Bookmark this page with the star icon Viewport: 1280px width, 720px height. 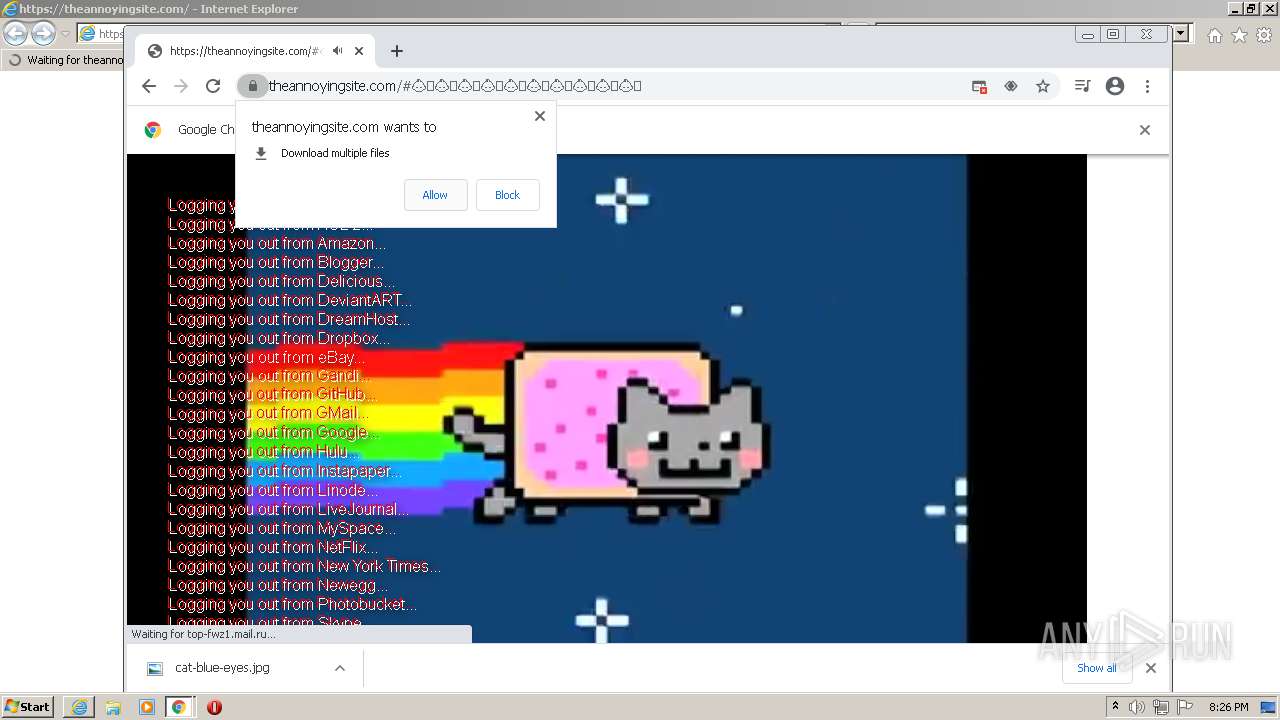pos(1043,87)
